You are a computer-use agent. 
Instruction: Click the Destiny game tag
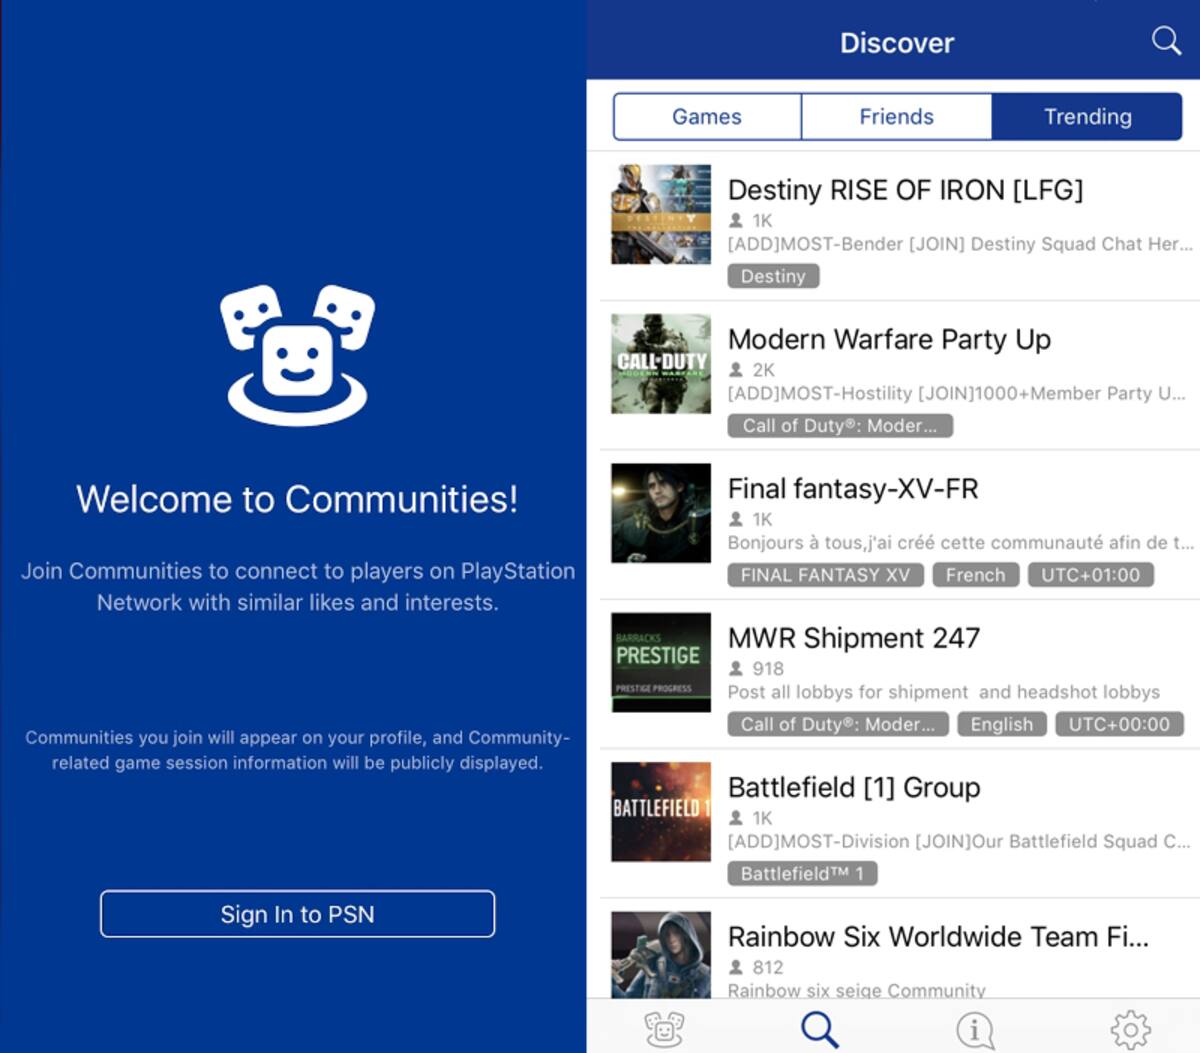773,276
